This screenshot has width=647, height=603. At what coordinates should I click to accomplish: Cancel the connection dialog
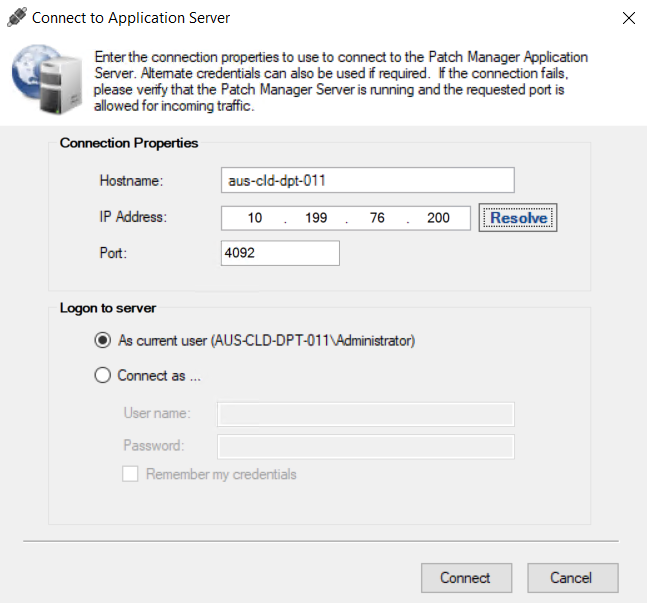[571, 577]
